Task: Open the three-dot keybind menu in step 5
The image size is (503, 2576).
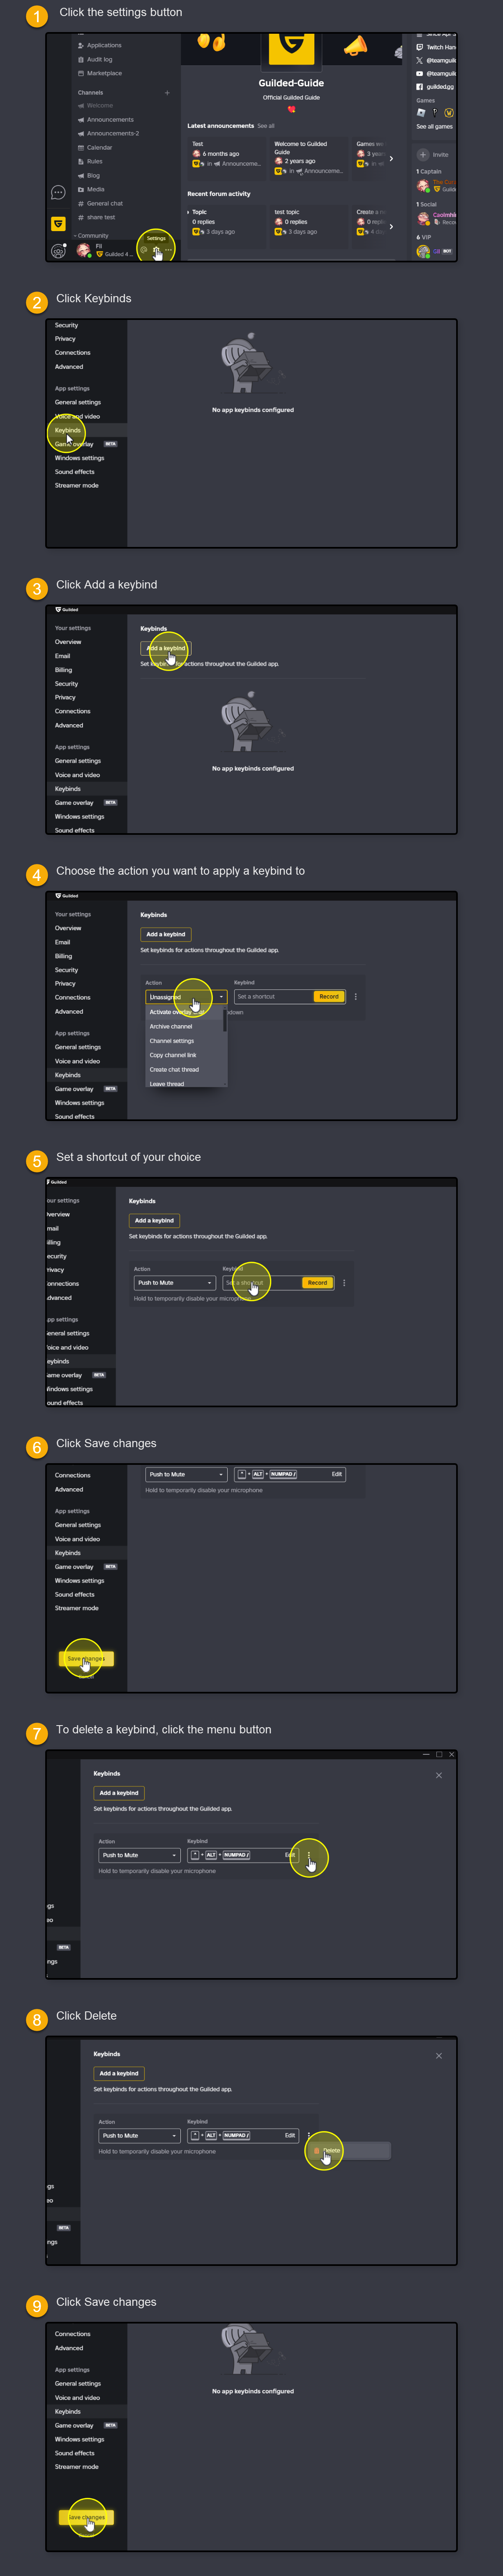Action: pos(344,1283)
